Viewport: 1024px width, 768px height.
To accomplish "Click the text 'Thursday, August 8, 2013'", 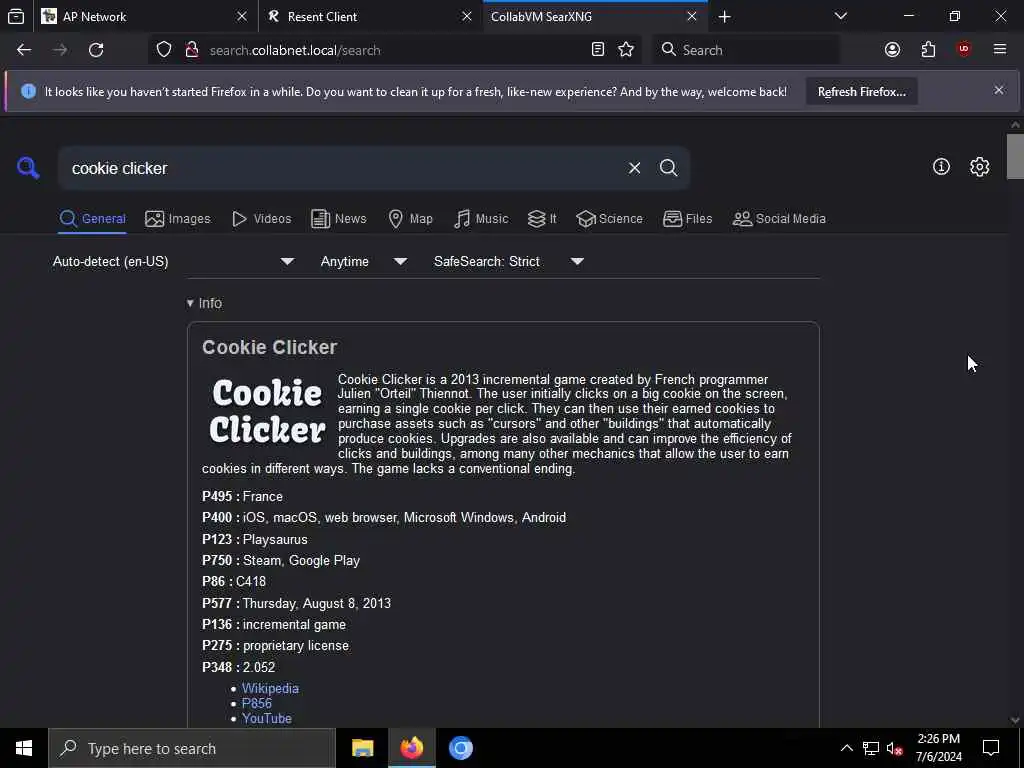I will tap(317, 603).
